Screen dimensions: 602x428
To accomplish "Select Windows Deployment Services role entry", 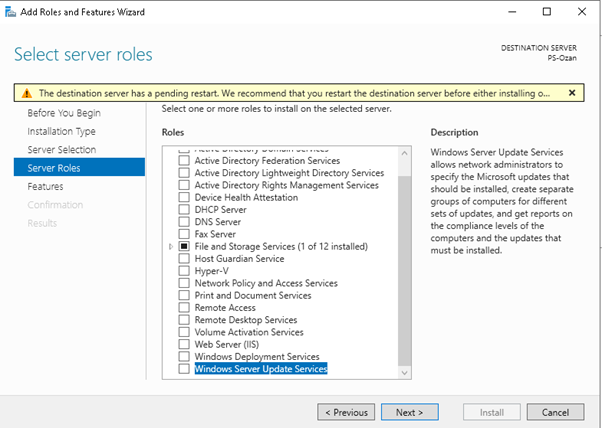I will 257,357.
